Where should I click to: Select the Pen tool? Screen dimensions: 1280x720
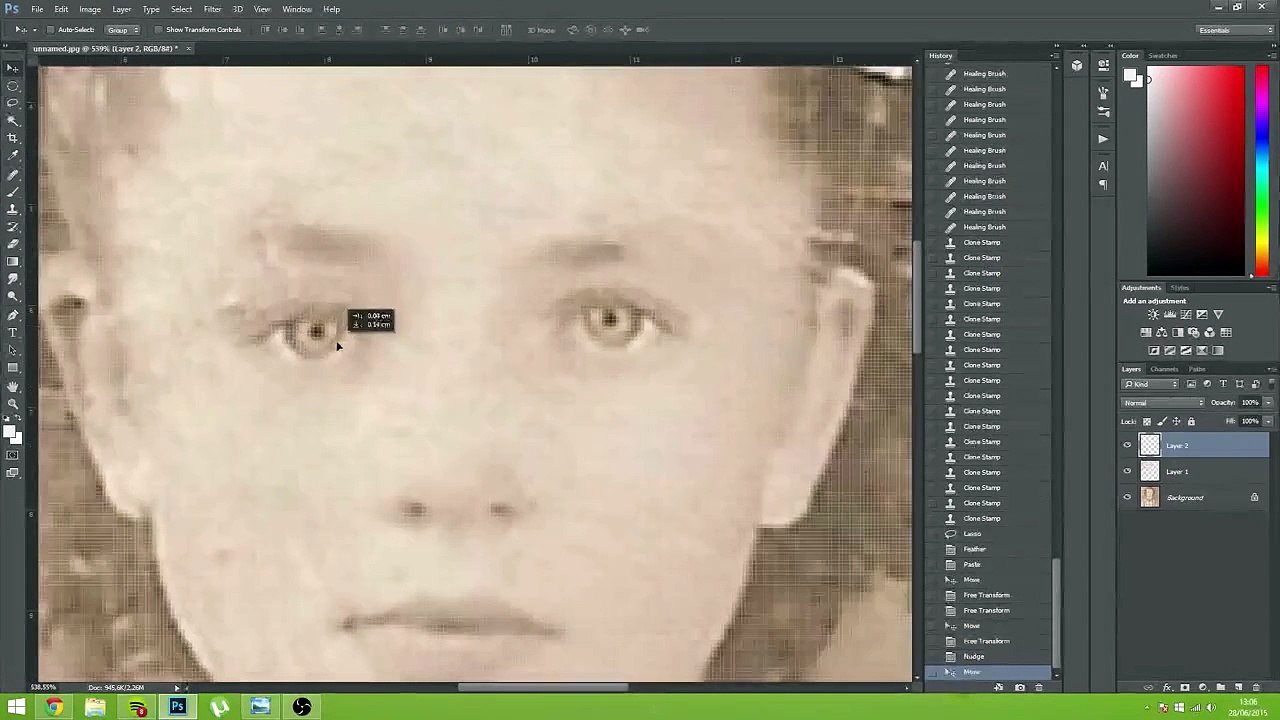[13, 314]
